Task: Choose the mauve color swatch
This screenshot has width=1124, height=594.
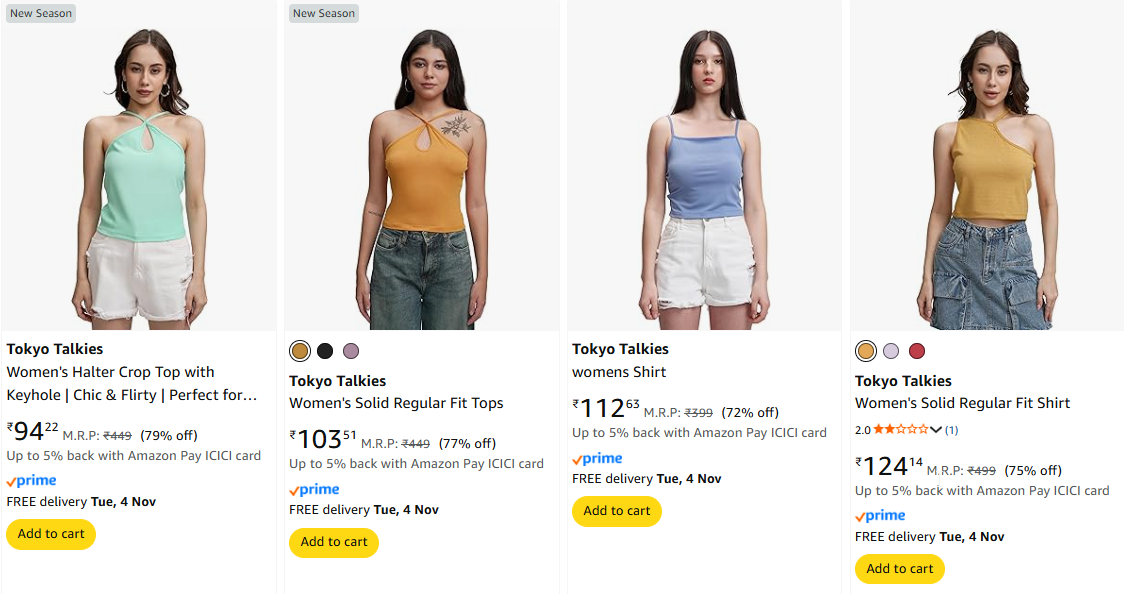Action: pos(351,351)
